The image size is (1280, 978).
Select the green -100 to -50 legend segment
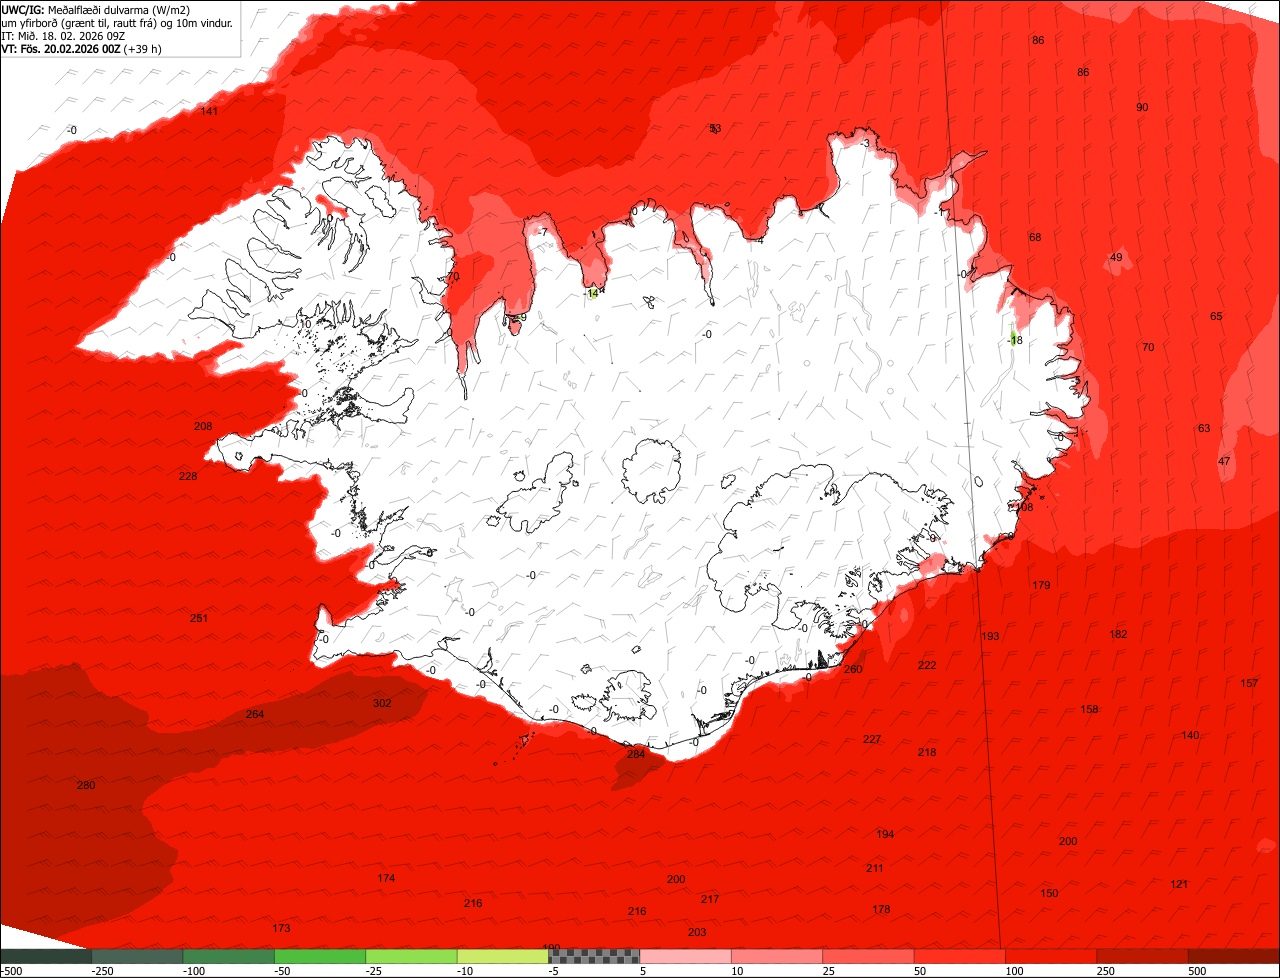coord(229,956)
